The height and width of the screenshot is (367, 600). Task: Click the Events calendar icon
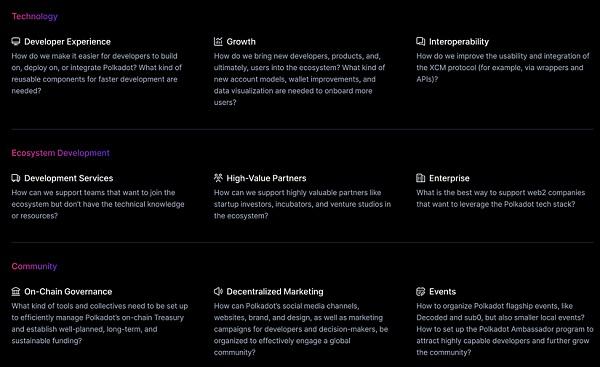coord(421,292)
